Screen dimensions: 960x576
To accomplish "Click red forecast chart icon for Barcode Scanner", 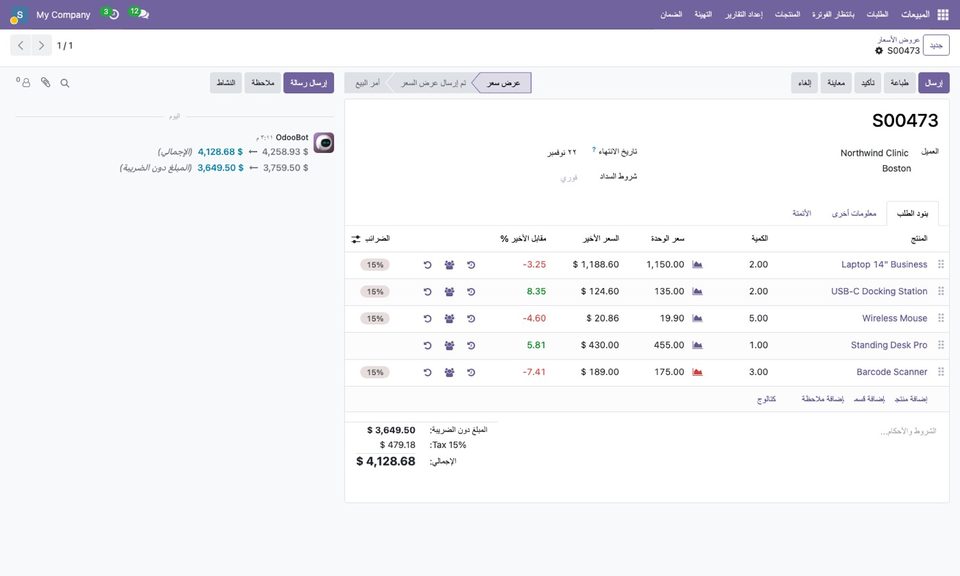I will coord(697,372).
